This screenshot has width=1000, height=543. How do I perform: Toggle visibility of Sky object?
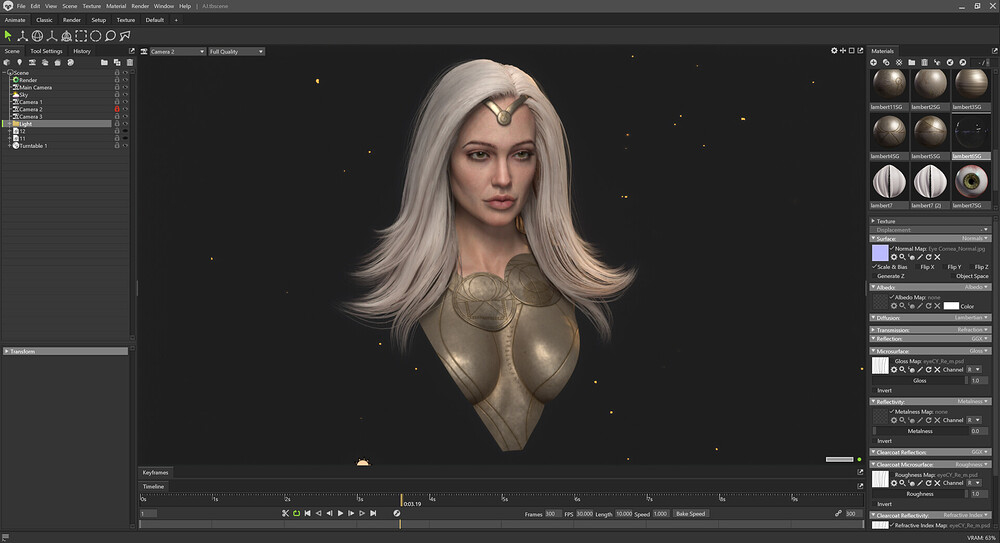tap(125, 95)
